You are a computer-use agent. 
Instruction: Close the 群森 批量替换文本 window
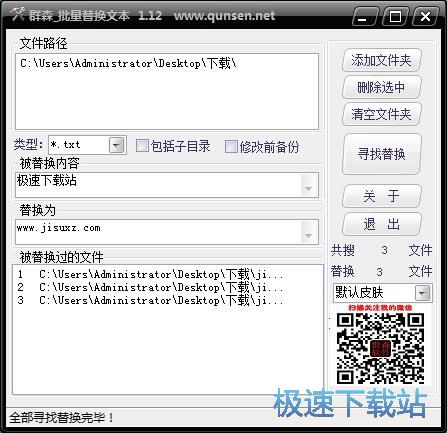click(x=425, y=17)
